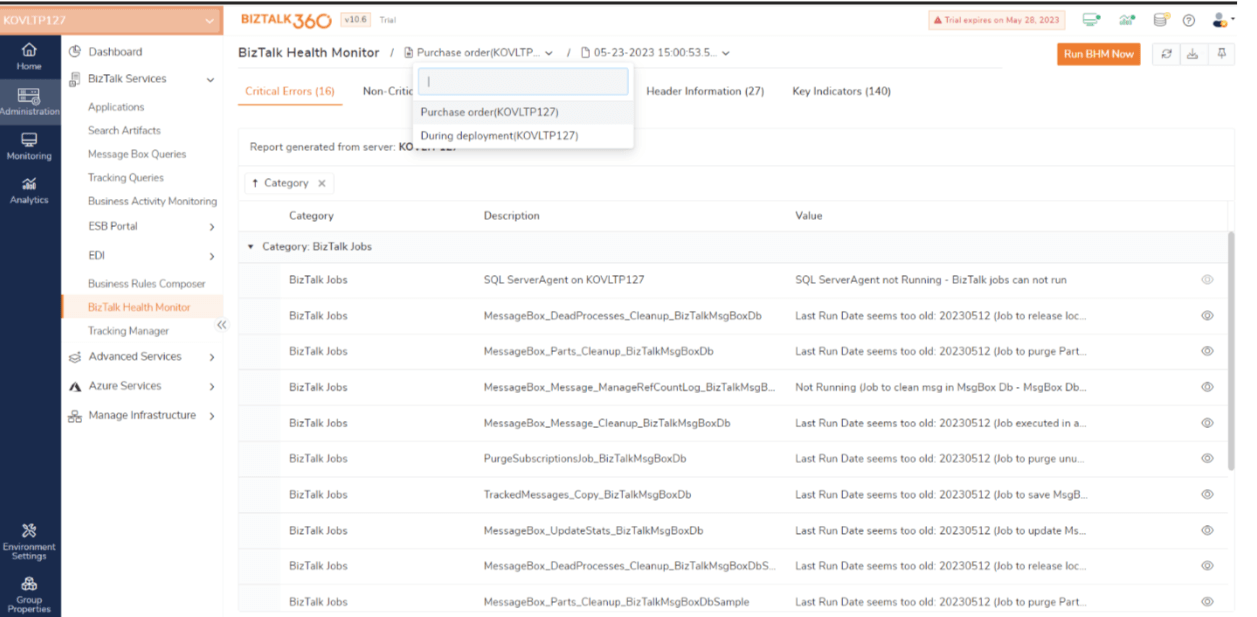Image resolution: width=1257 pixels, height=617 pixels.
Task: Click the refresh icon beside Run BHM Now
Action: [x=1166, y=55]
